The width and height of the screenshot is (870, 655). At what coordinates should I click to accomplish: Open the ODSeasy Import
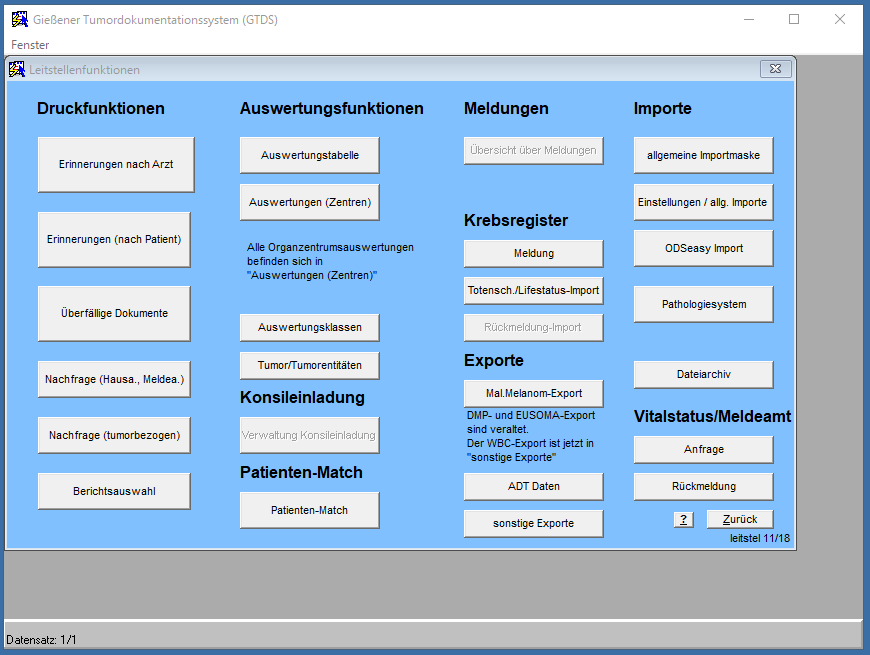click(x=703, y=248)
